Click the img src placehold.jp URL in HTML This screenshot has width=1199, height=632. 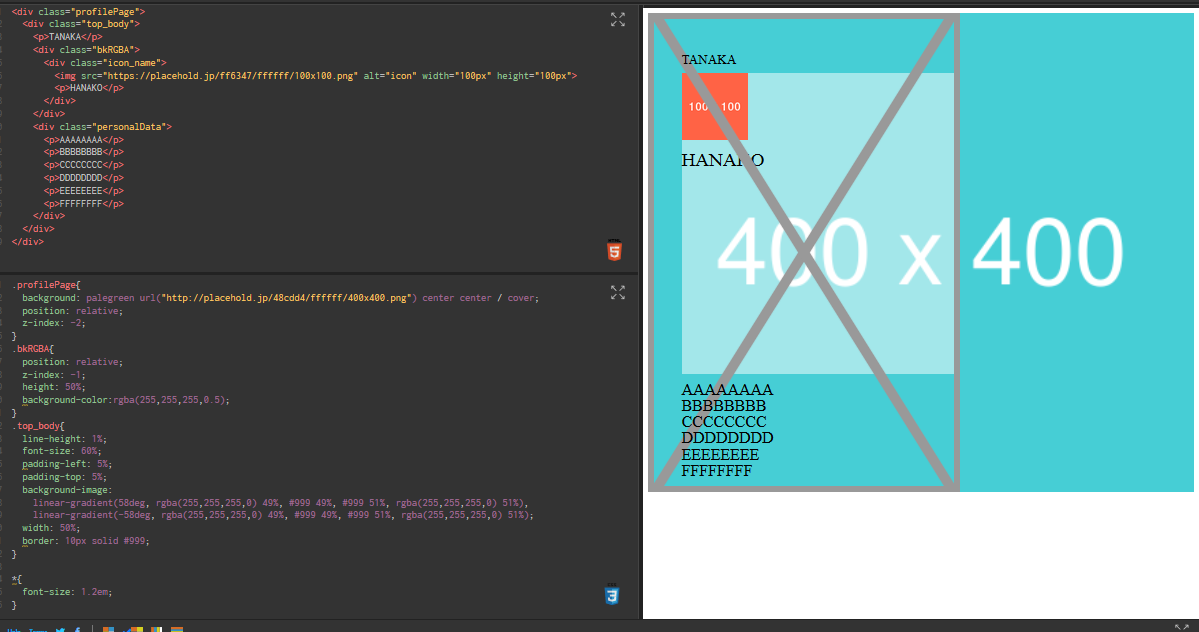232,76
